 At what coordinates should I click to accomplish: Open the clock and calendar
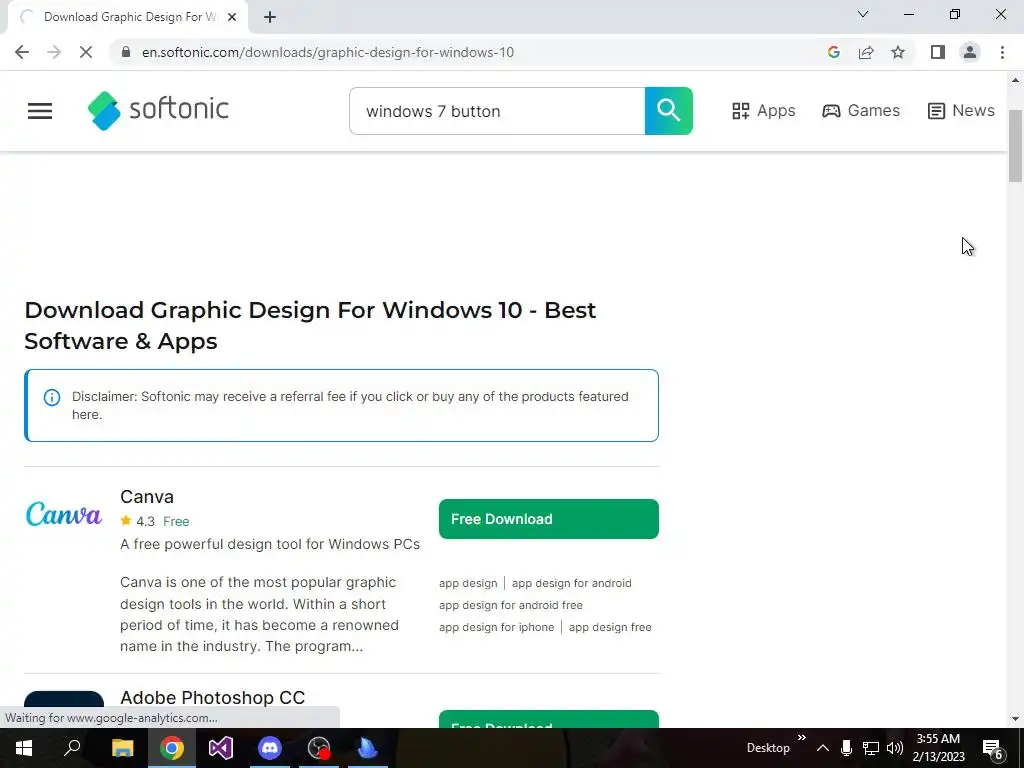pos(938,748)
